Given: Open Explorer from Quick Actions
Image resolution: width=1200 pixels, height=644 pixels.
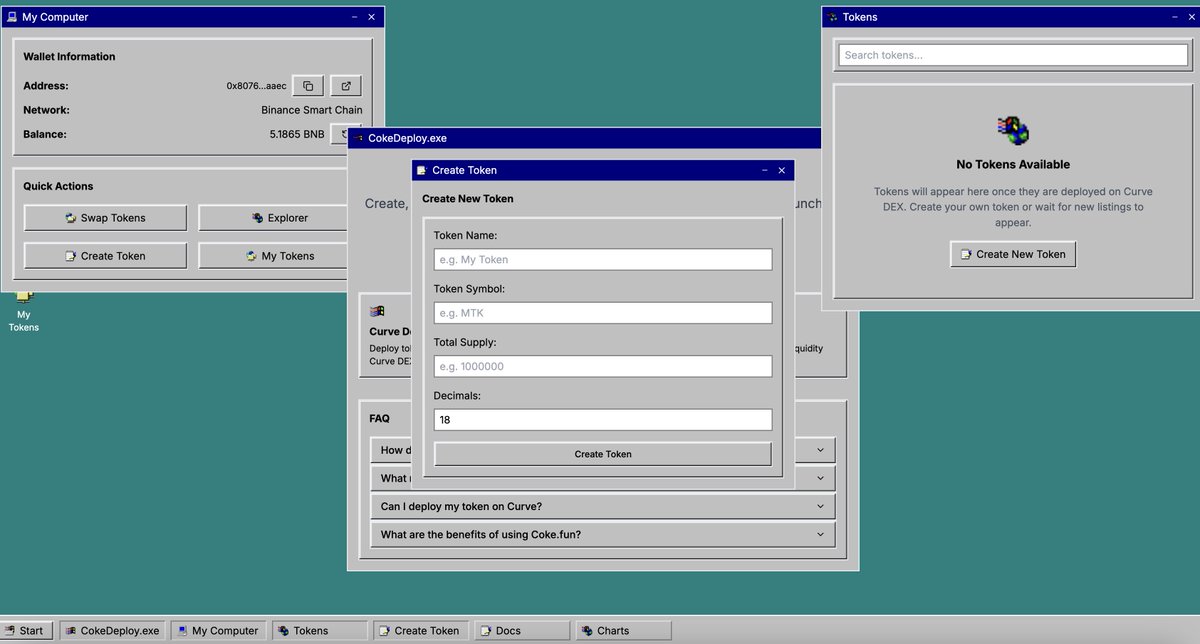Looking at the screenshot, I should tap(274, 218).
